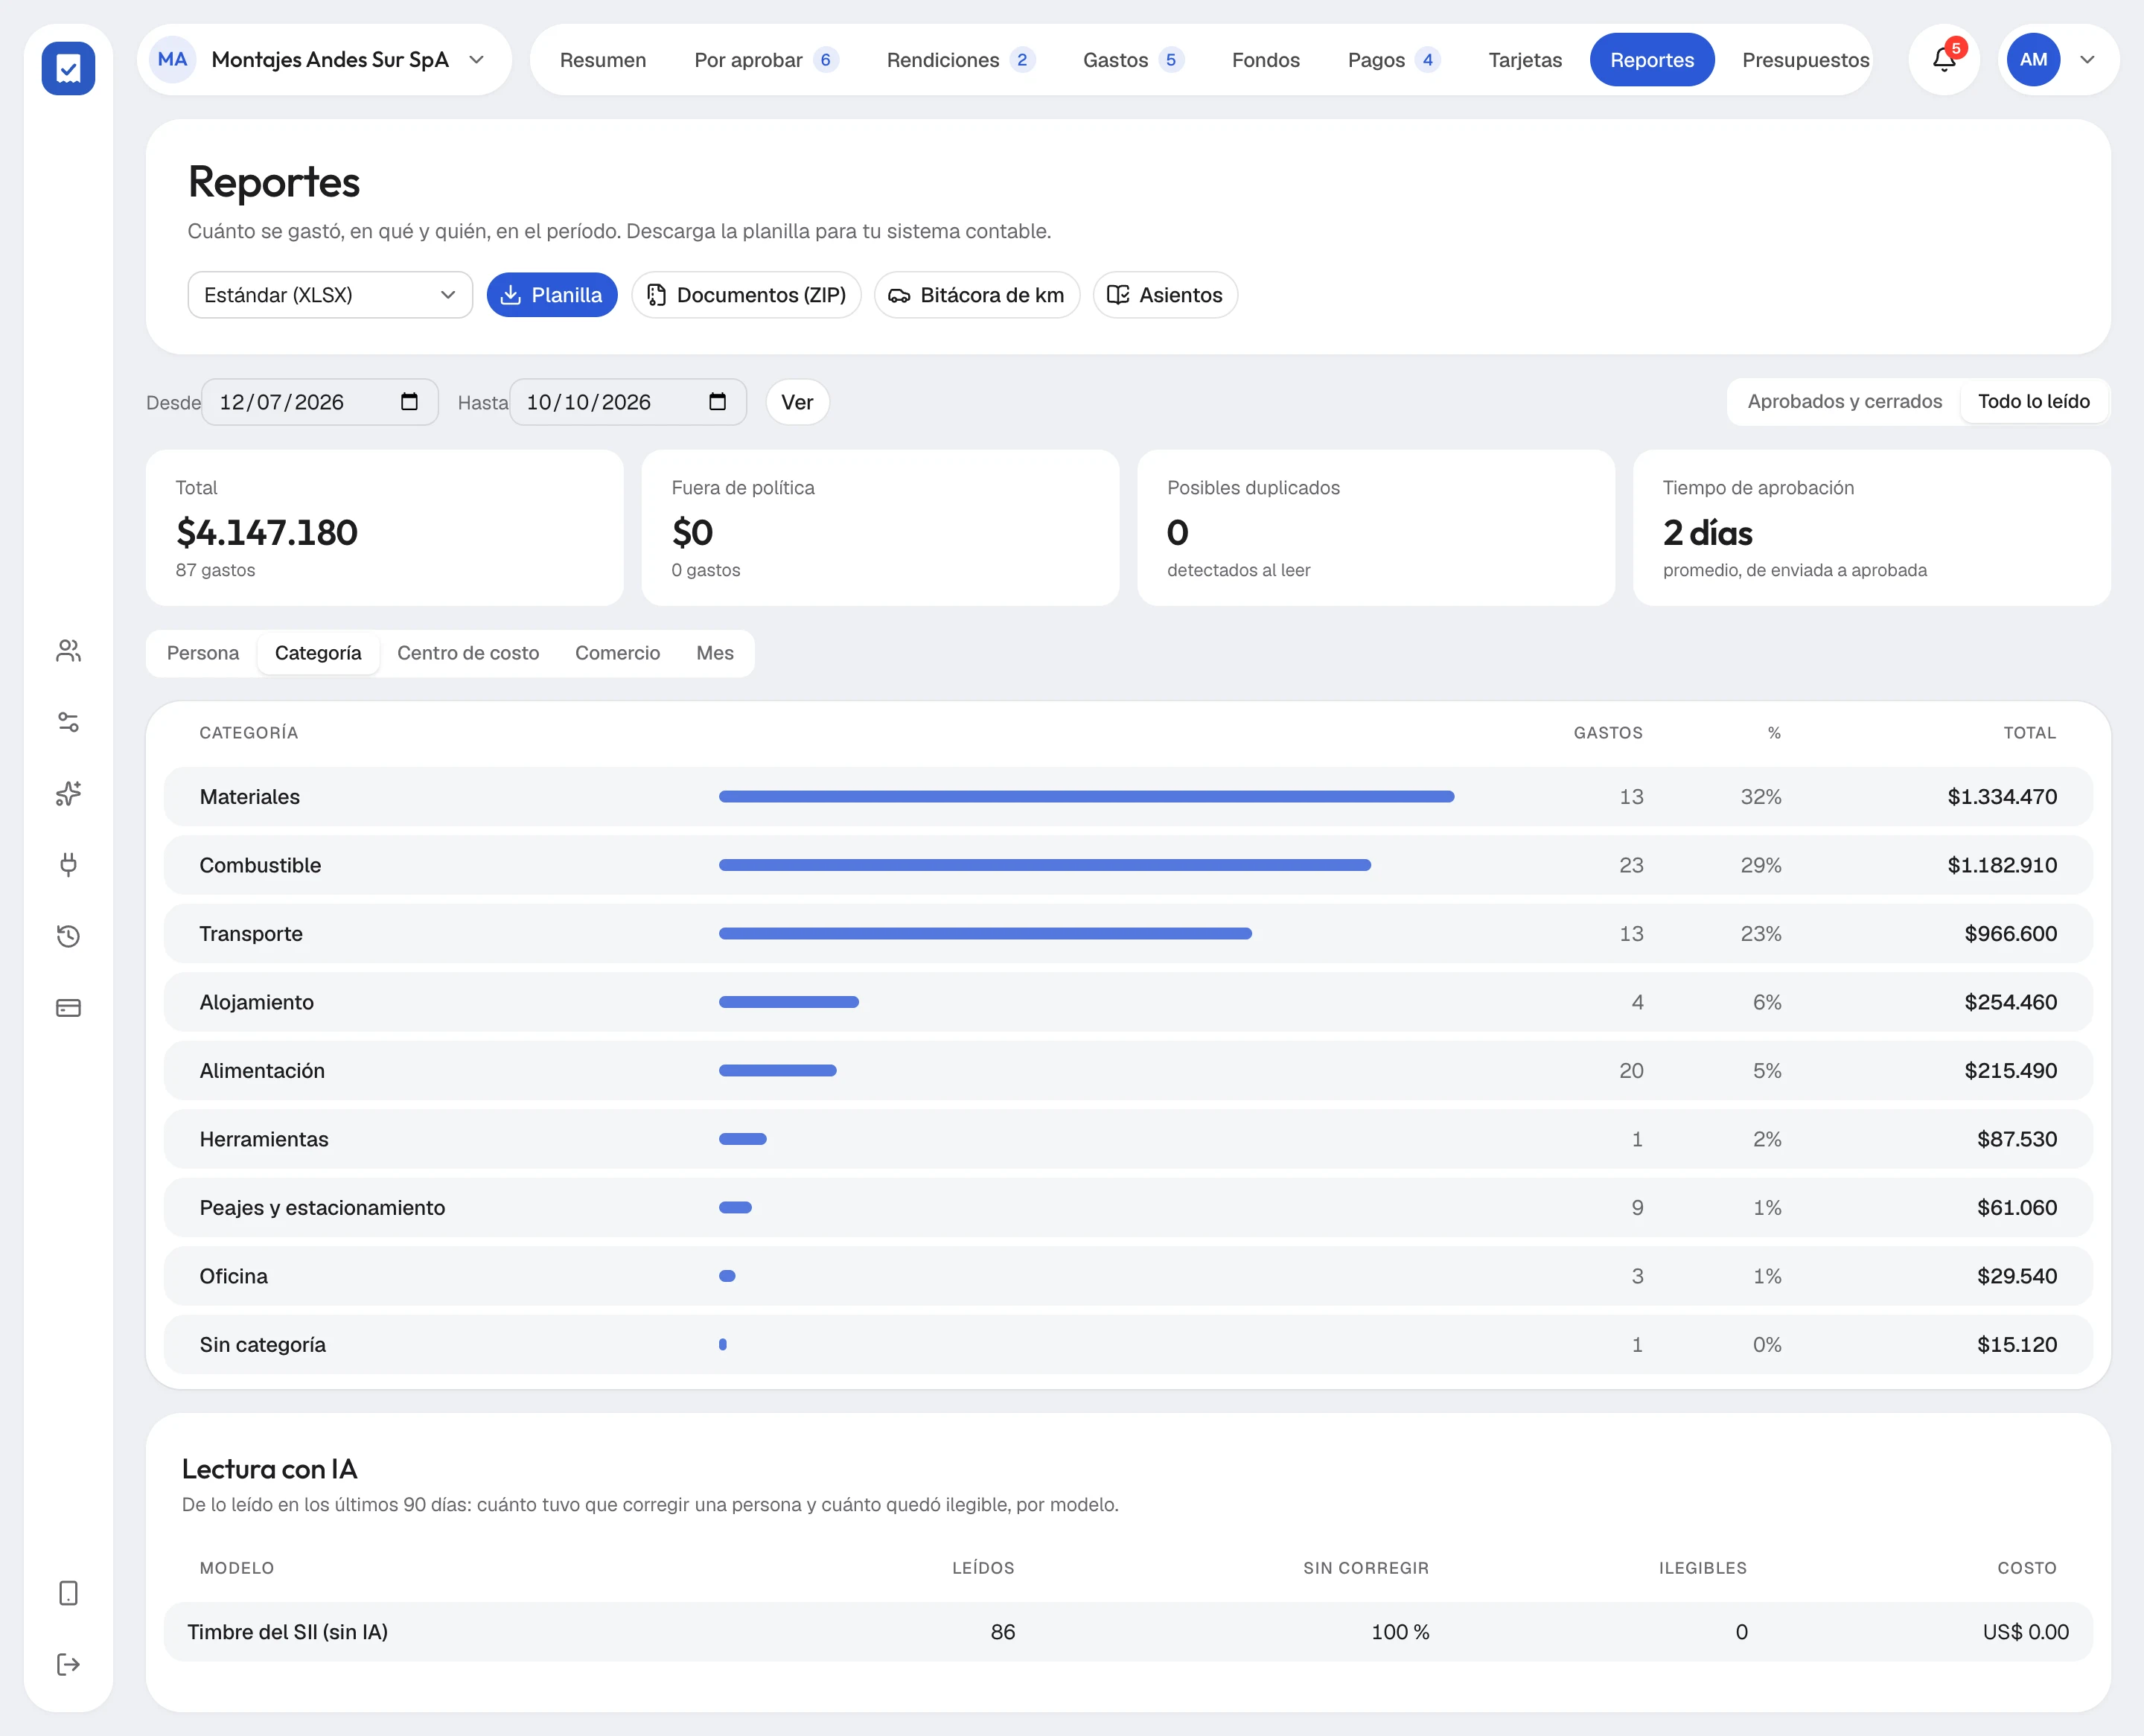The width and height of the screenshot is (2144, 1736).
Task: Click the Asientos button
Action: tap(1165, 295)
